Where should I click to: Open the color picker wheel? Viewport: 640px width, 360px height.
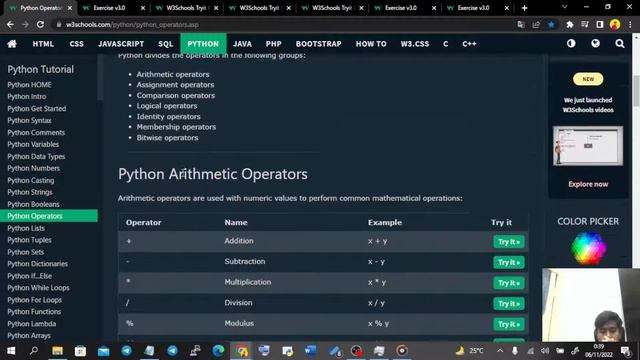588,248
